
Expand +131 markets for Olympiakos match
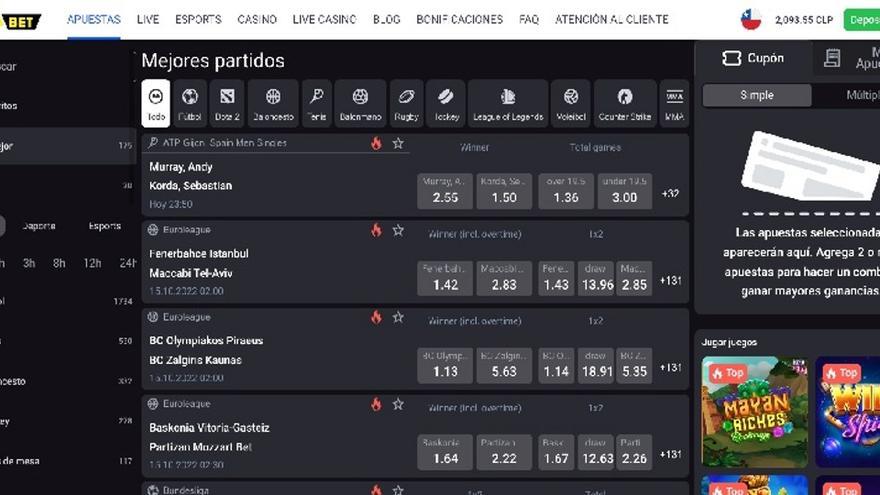point(671,368)
